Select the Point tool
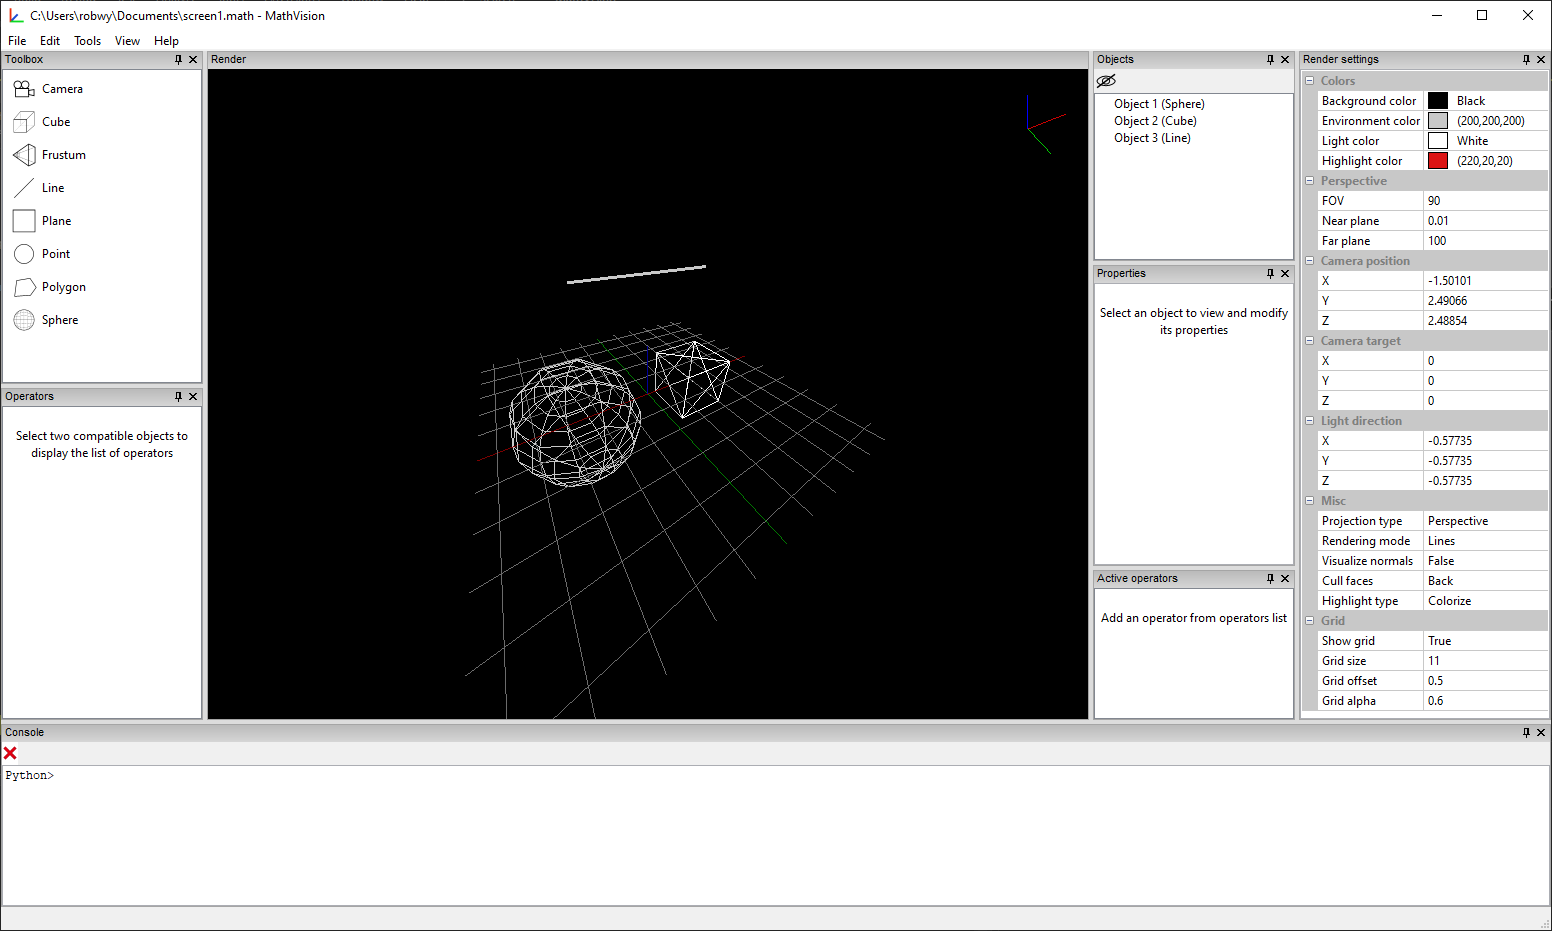The height and width of the screenshot is (931, 1552). point(55,253)
